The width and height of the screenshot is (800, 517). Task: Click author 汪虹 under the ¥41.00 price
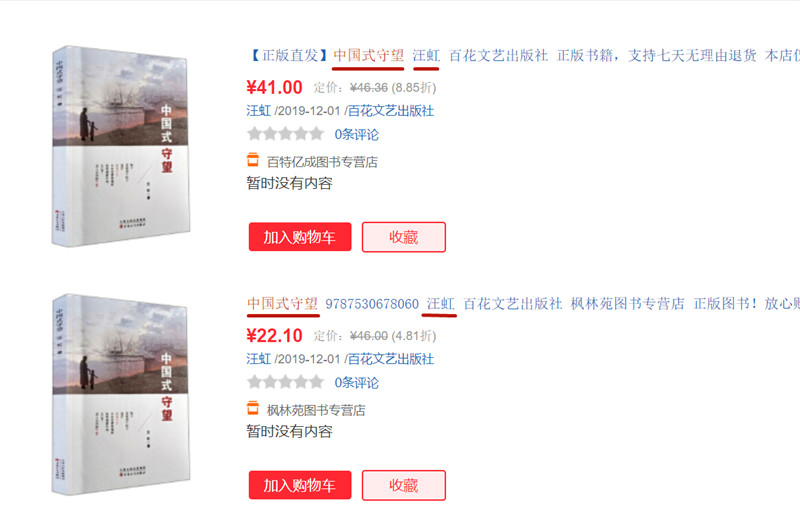[259, 111]
